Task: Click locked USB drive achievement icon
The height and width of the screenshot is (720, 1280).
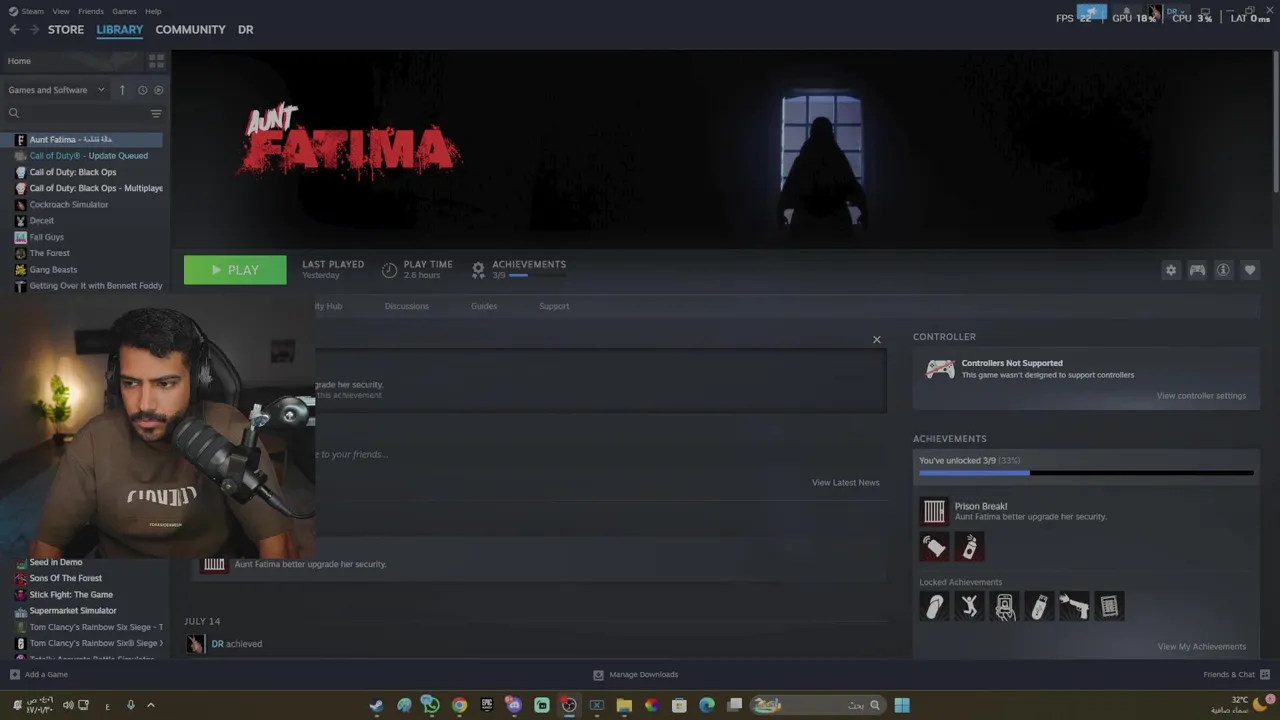Action: (x=1039, y=606)
